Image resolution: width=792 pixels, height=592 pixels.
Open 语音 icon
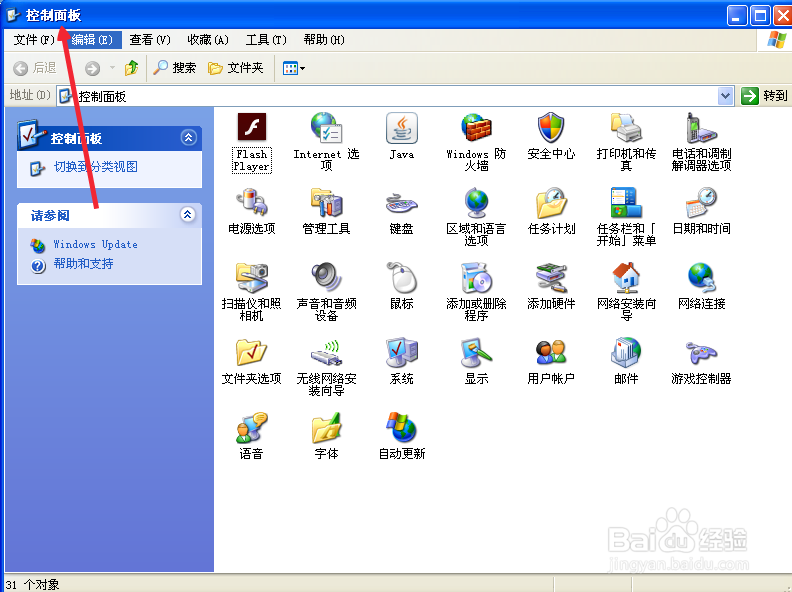(x=252, y=427)
